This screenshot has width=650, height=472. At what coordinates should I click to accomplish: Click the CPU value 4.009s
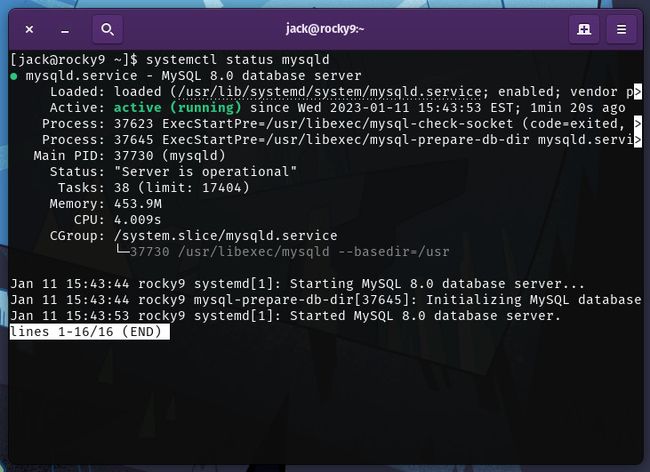[x=138, y=220]
